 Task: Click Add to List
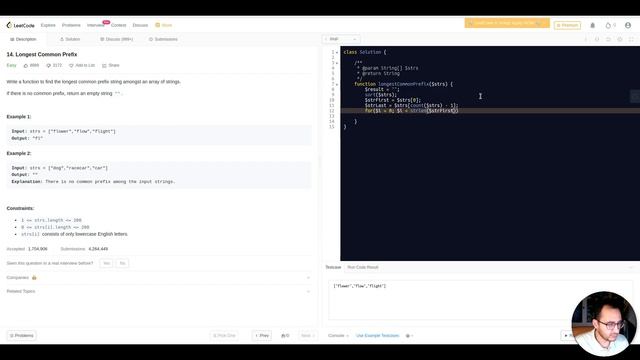[82, 65]
